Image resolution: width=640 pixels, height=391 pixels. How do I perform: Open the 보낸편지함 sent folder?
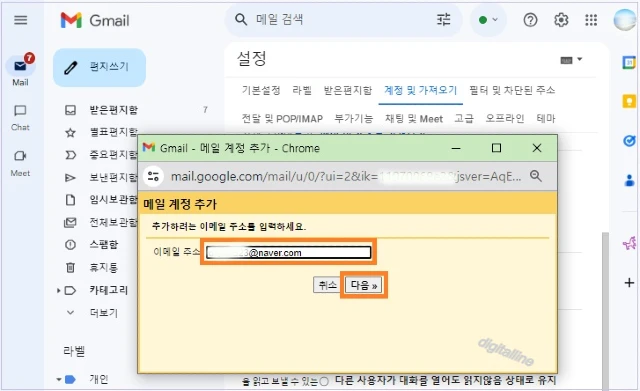pyautogui.click(x=113, y=177)
